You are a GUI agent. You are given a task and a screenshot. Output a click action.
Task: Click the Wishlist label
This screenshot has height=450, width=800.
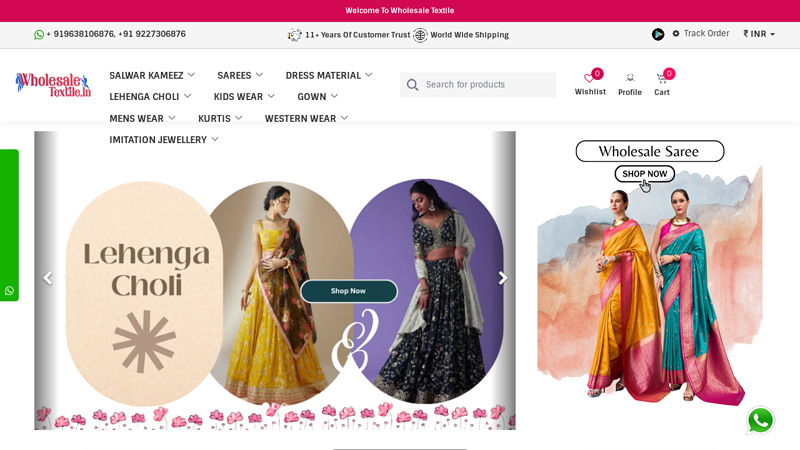pos(590,92)
